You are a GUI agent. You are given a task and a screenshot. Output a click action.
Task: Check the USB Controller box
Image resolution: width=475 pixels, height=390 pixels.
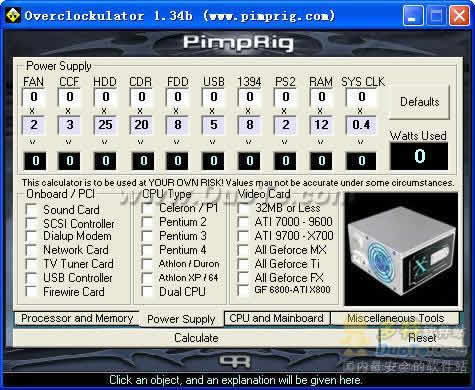(31, 278)
